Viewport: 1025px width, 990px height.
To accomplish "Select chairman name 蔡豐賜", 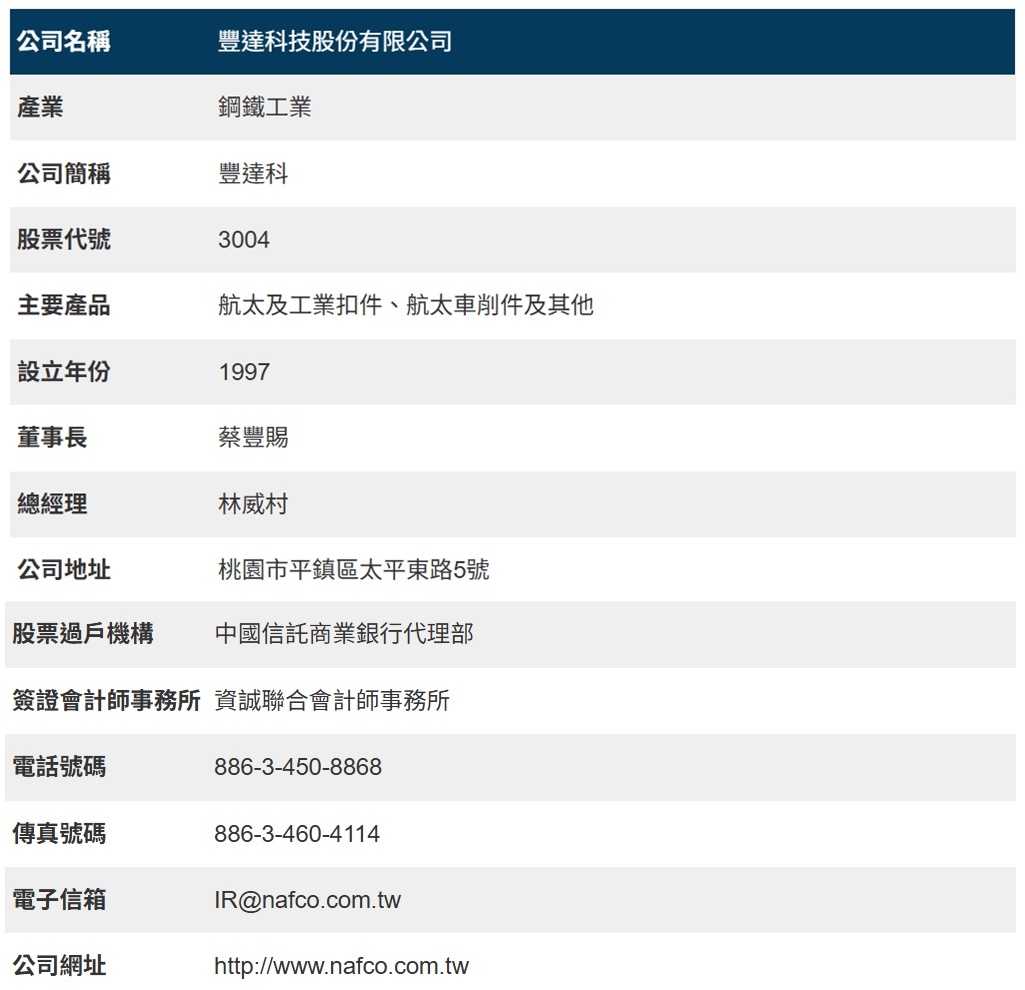I will point(253,437).
